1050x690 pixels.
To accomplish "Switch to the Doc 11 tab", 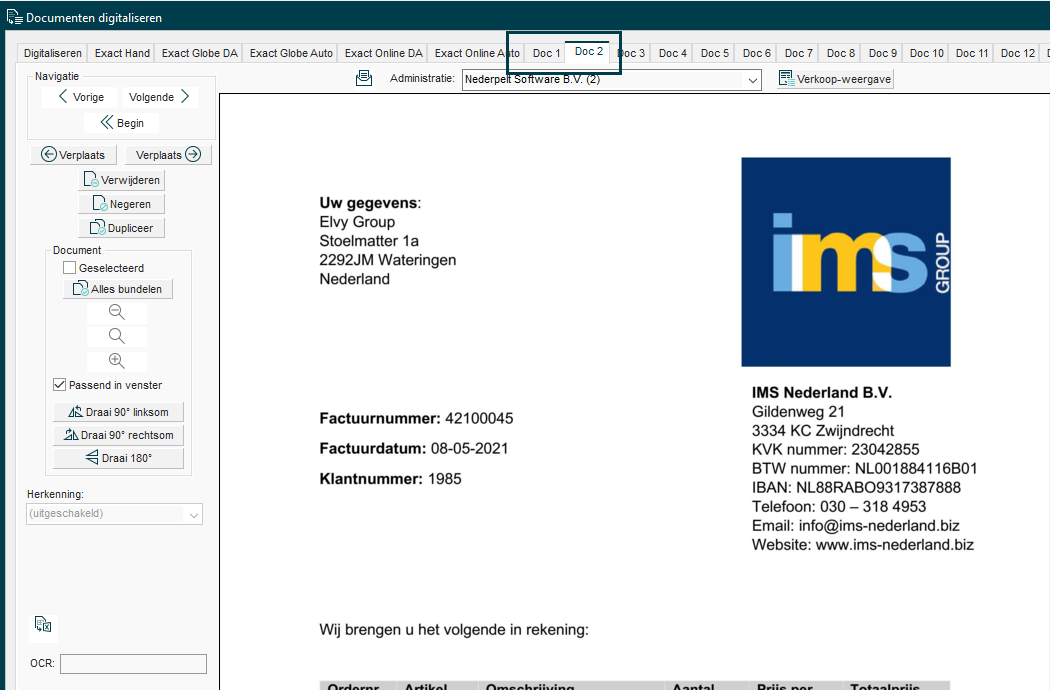I will coord(972,53).
